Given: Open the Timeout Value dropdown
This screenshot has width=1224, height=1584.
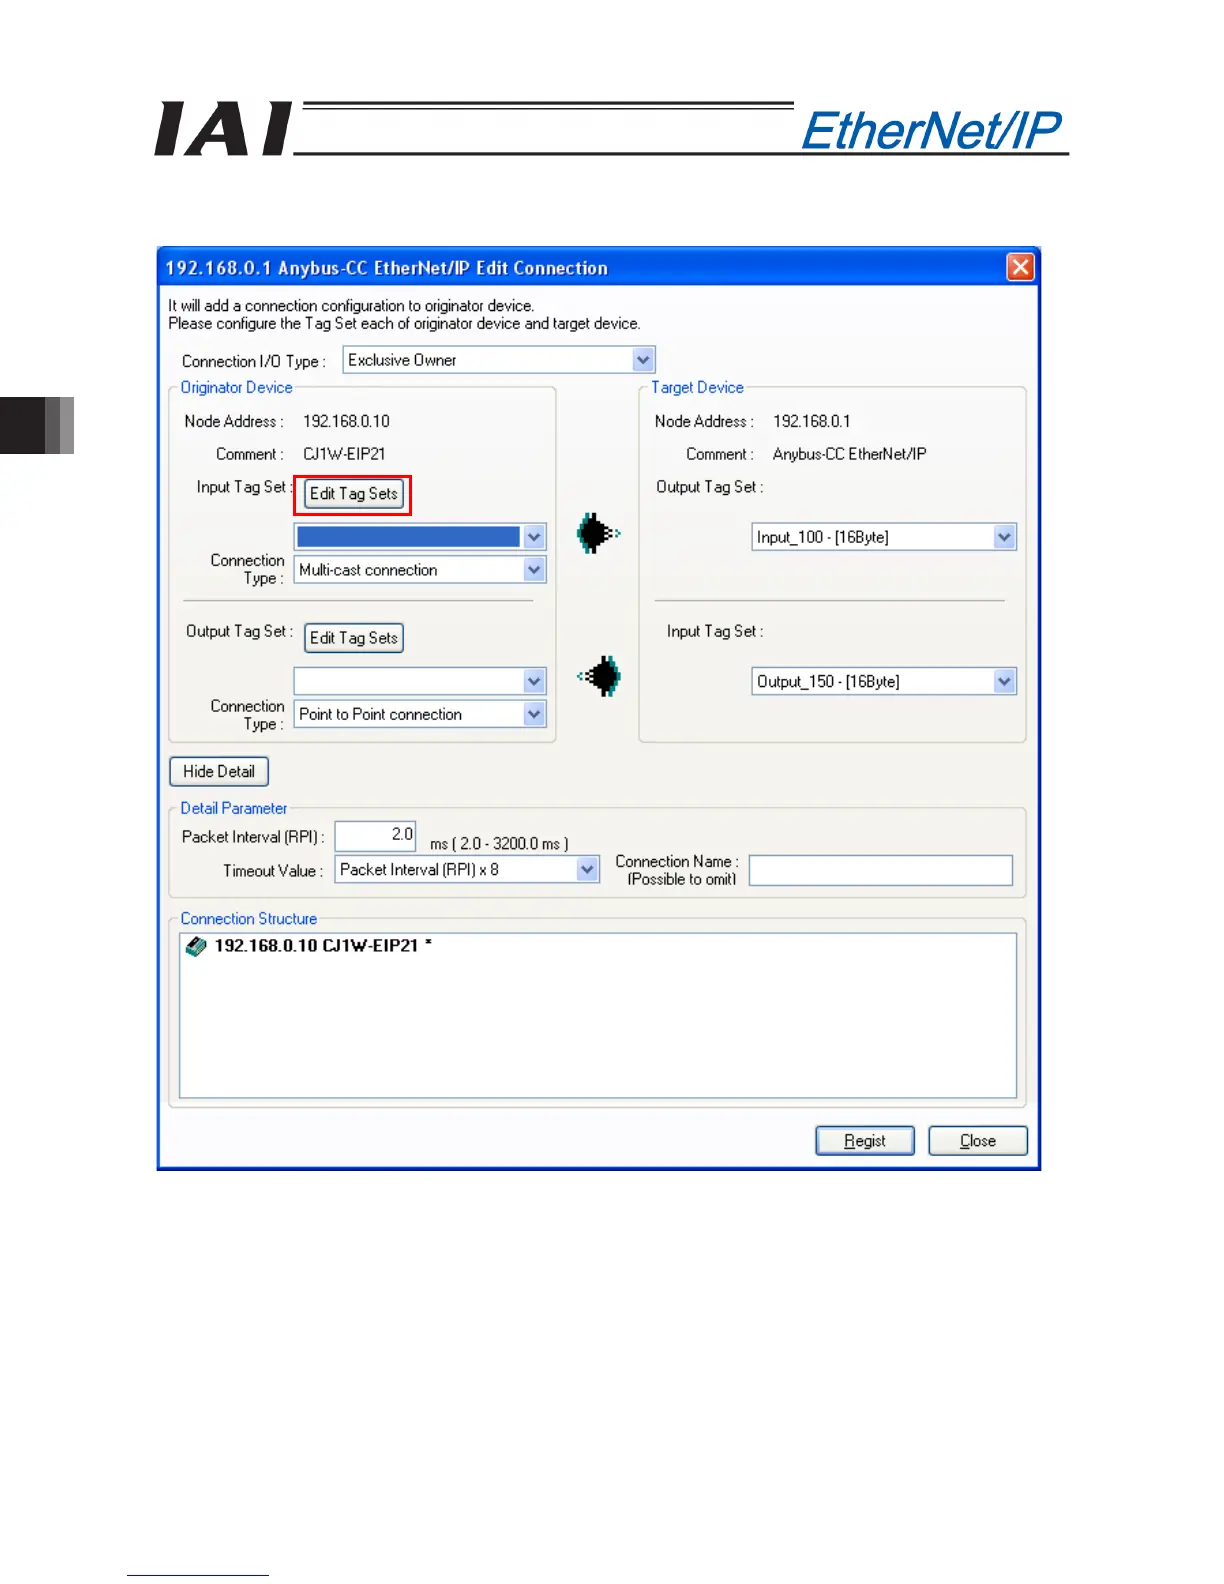Looking at the screenshot, I should click(587, 870).
